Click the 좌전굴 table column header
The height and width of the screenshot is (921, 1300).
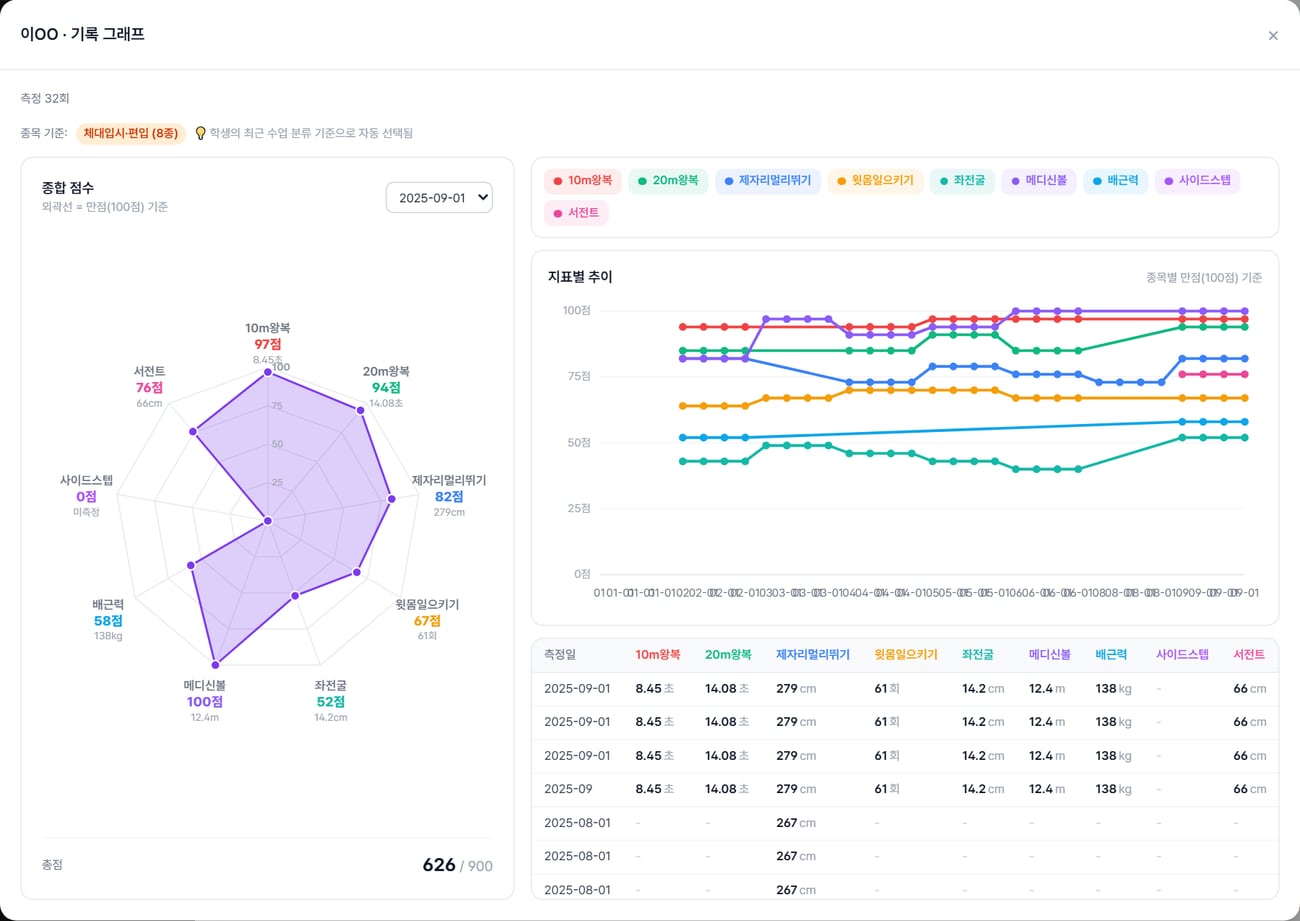tap(978, 655)
